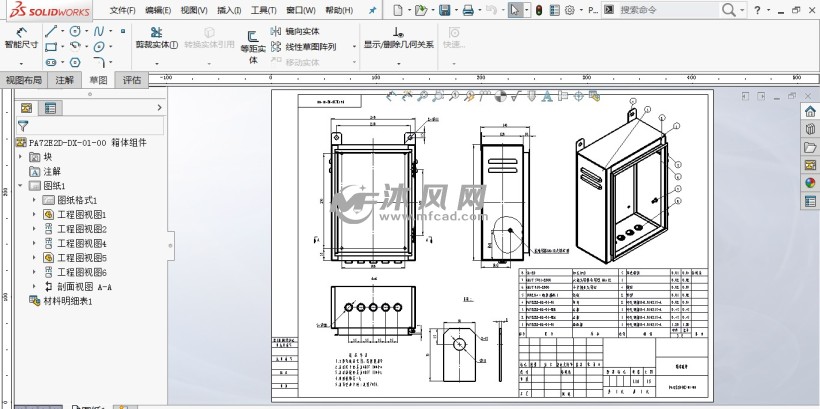Click the Save floppy disk icon
The image size is (820, 409).
click(x=446, y=10)
